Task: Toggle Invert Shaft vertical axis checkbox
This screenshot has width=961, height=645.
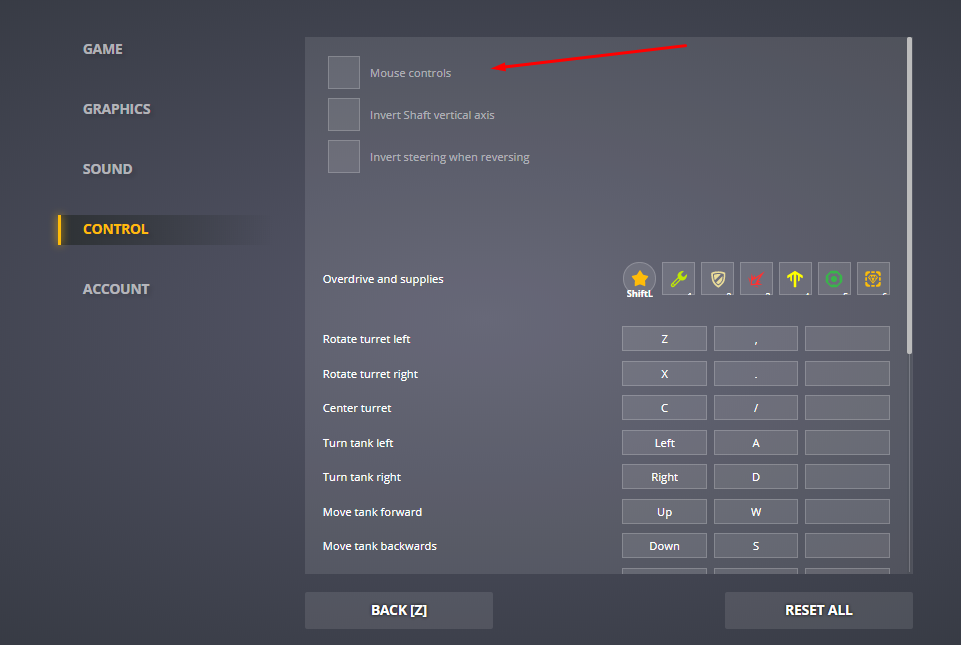Action: tap(344, 115)
